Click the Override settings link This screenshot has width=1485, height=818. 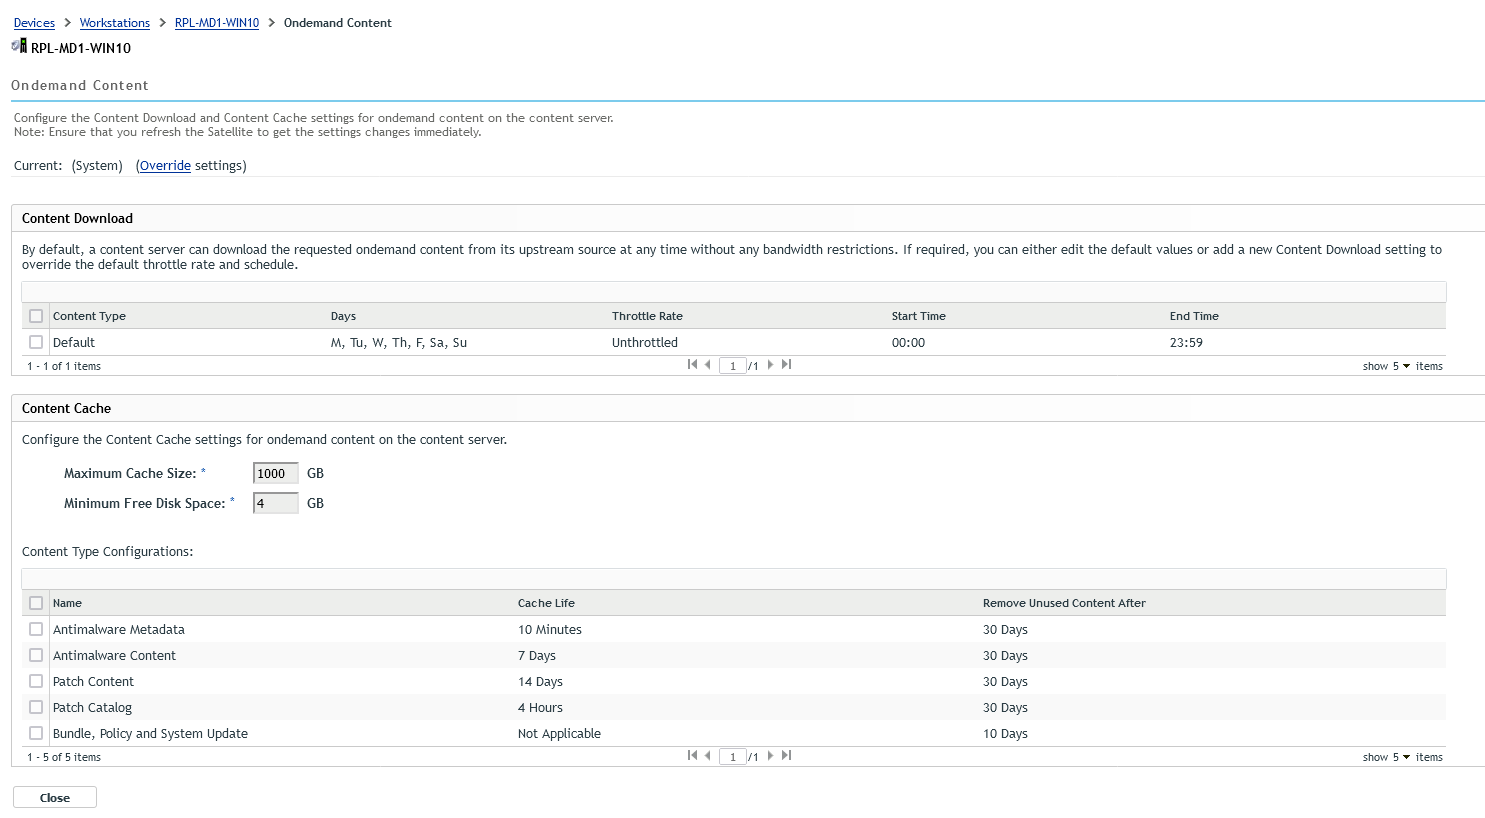165,166
